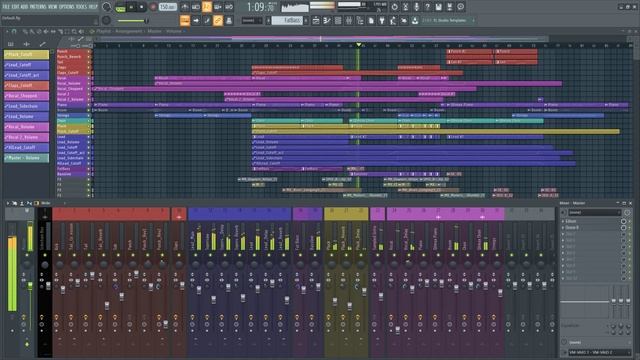Click the playlist horizontal scroll overview bar
Viewport: 640px width, 360px height.
tap(320, 39)
